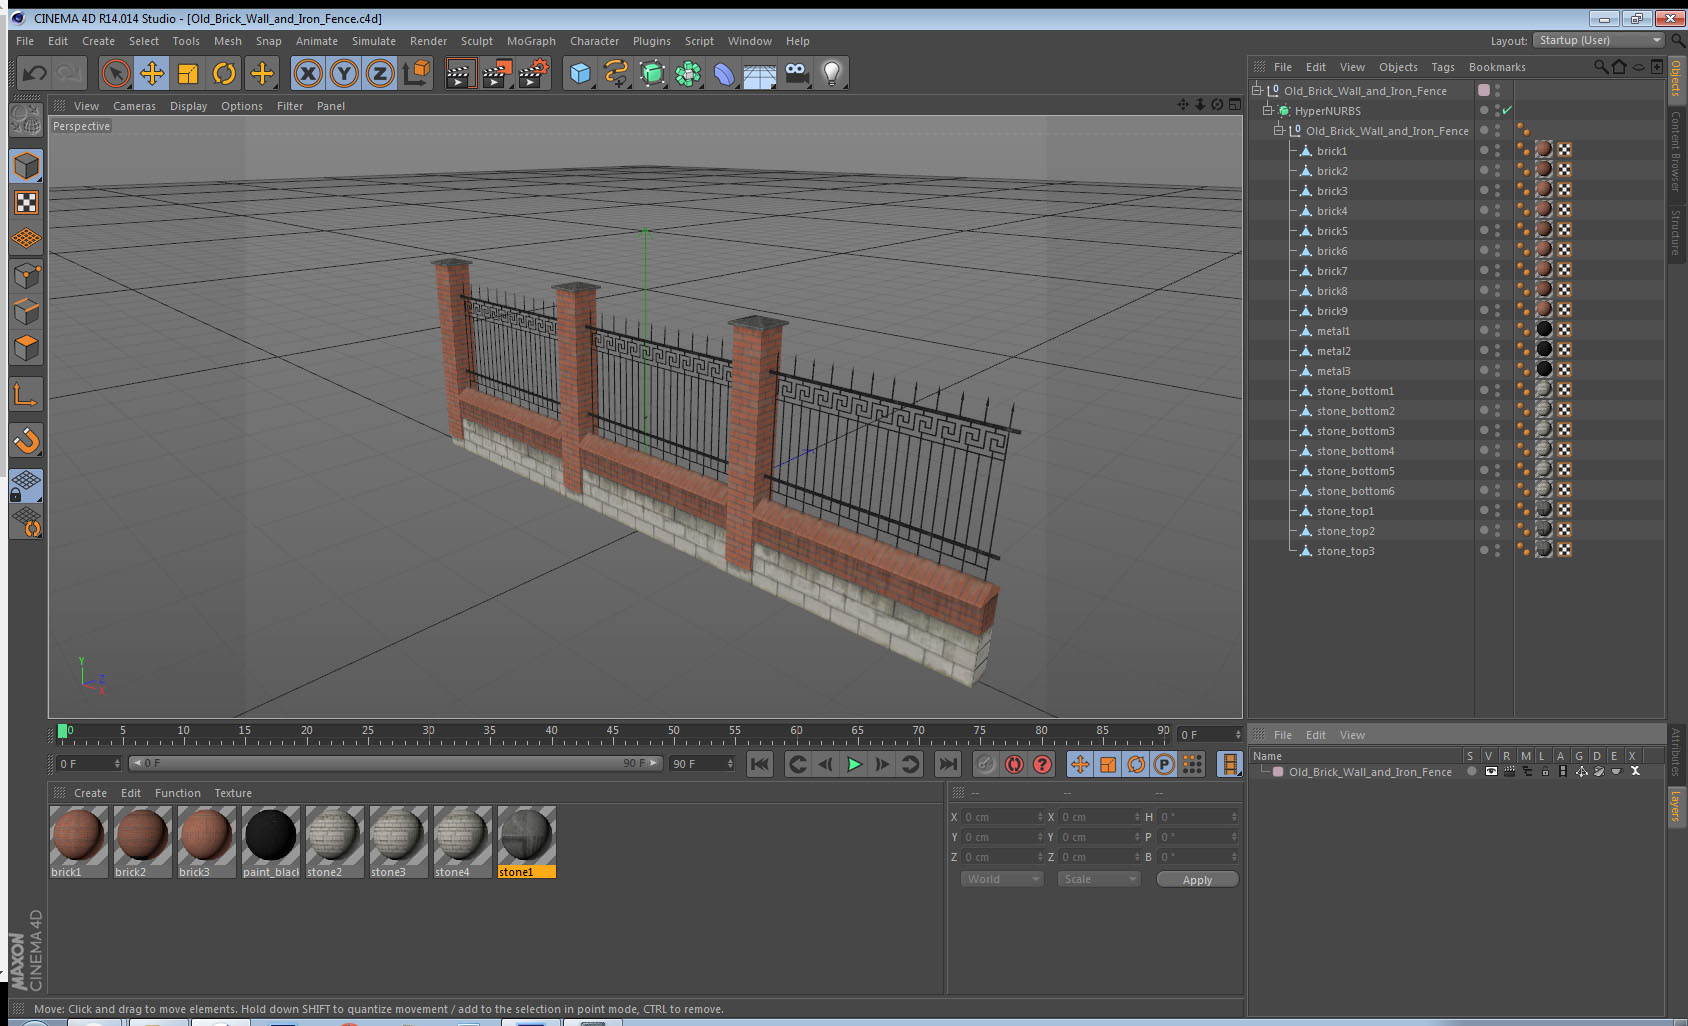Toggle Y axis lock
The height and width of the screenshot is (1026, 1688).
344,73
